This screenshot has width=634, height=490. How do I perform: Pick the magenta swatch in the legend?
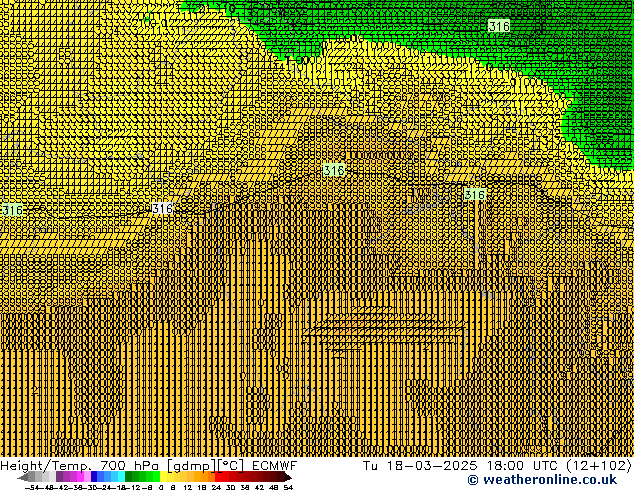pos(80,476)
